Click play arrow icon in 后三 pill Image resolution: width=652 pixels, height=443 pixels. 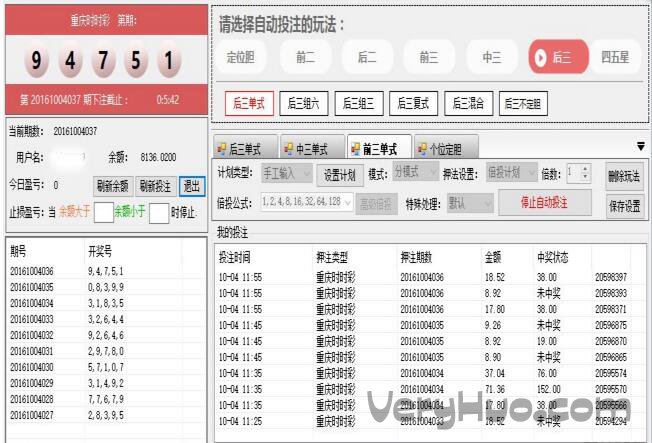(540, 57)
